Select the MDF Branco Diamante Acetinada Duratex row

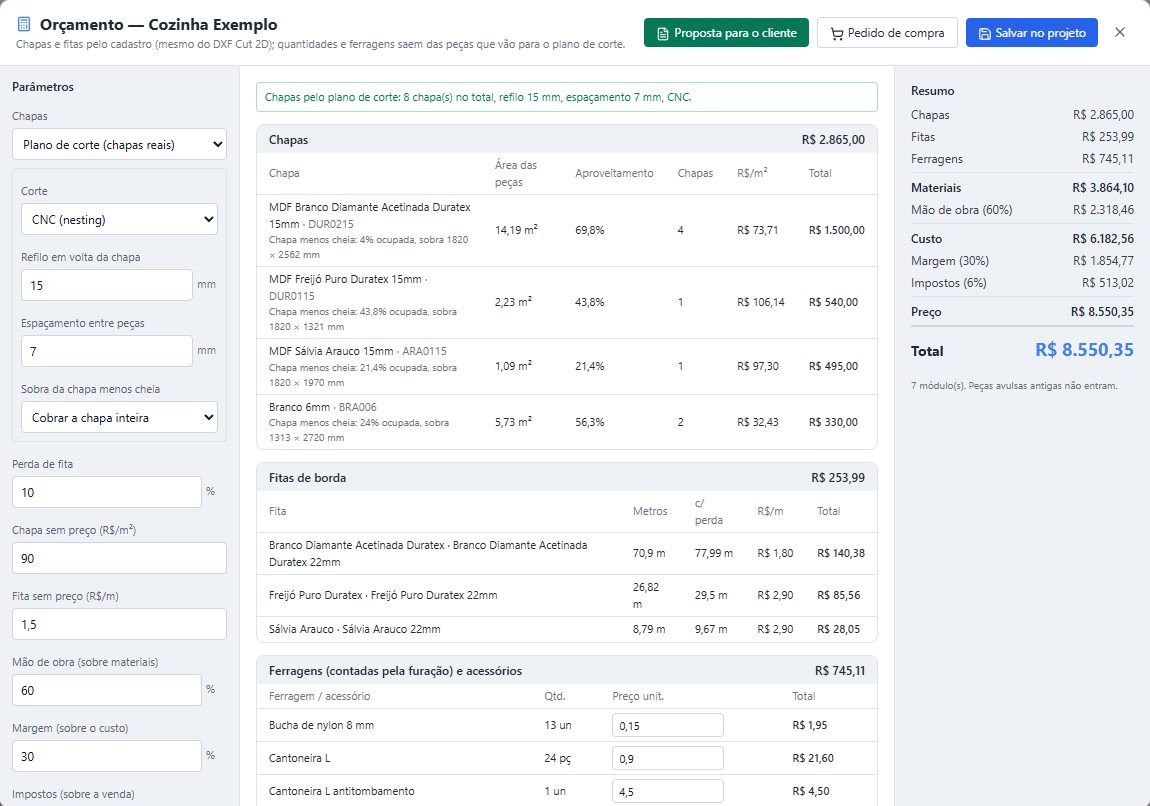[567, 230]
